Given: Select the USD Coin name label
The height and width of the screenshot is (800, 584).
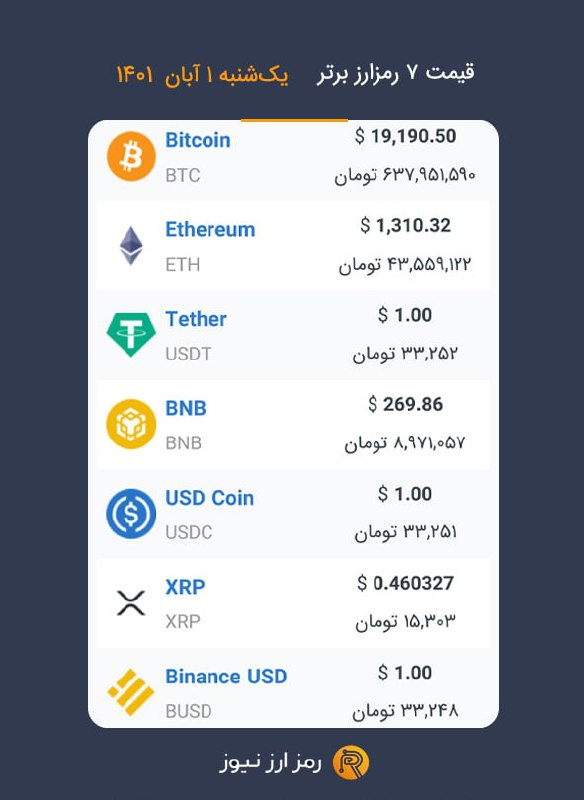Looking at the screenshot, I should pos(210,498).
